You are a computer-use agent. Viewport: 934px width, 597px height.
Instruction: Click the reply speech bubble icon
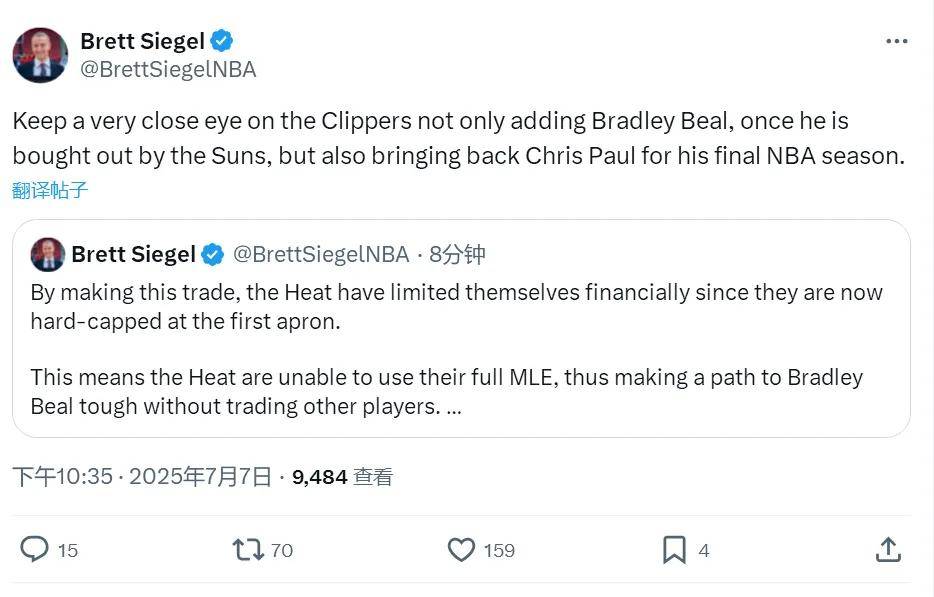point(36,549)
